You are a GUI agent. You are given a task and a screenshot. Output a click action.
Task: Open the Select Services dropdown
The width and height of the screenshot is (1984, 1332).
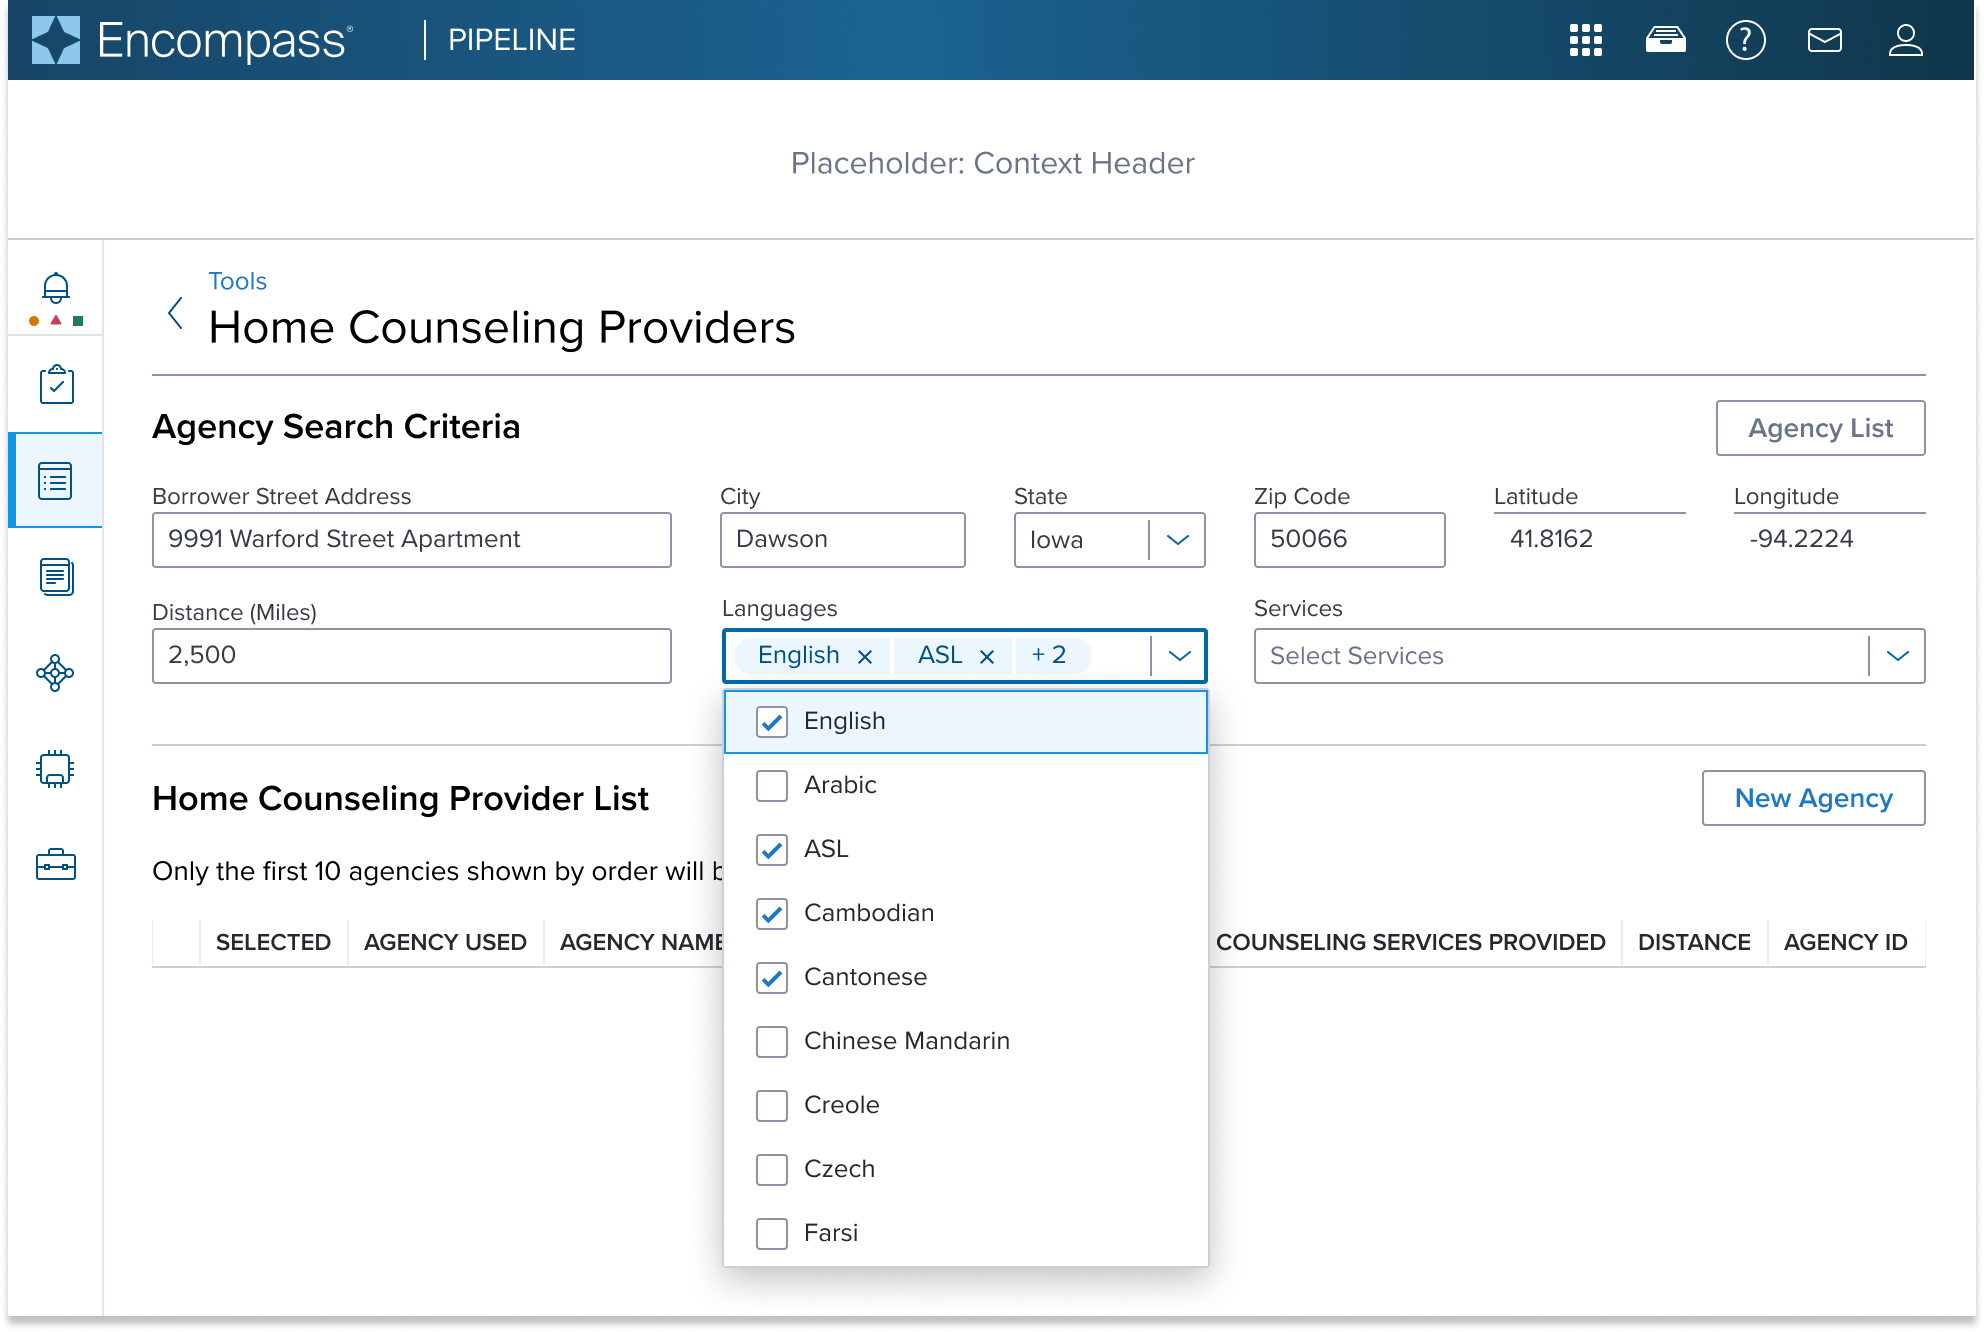click(1896, 656)
